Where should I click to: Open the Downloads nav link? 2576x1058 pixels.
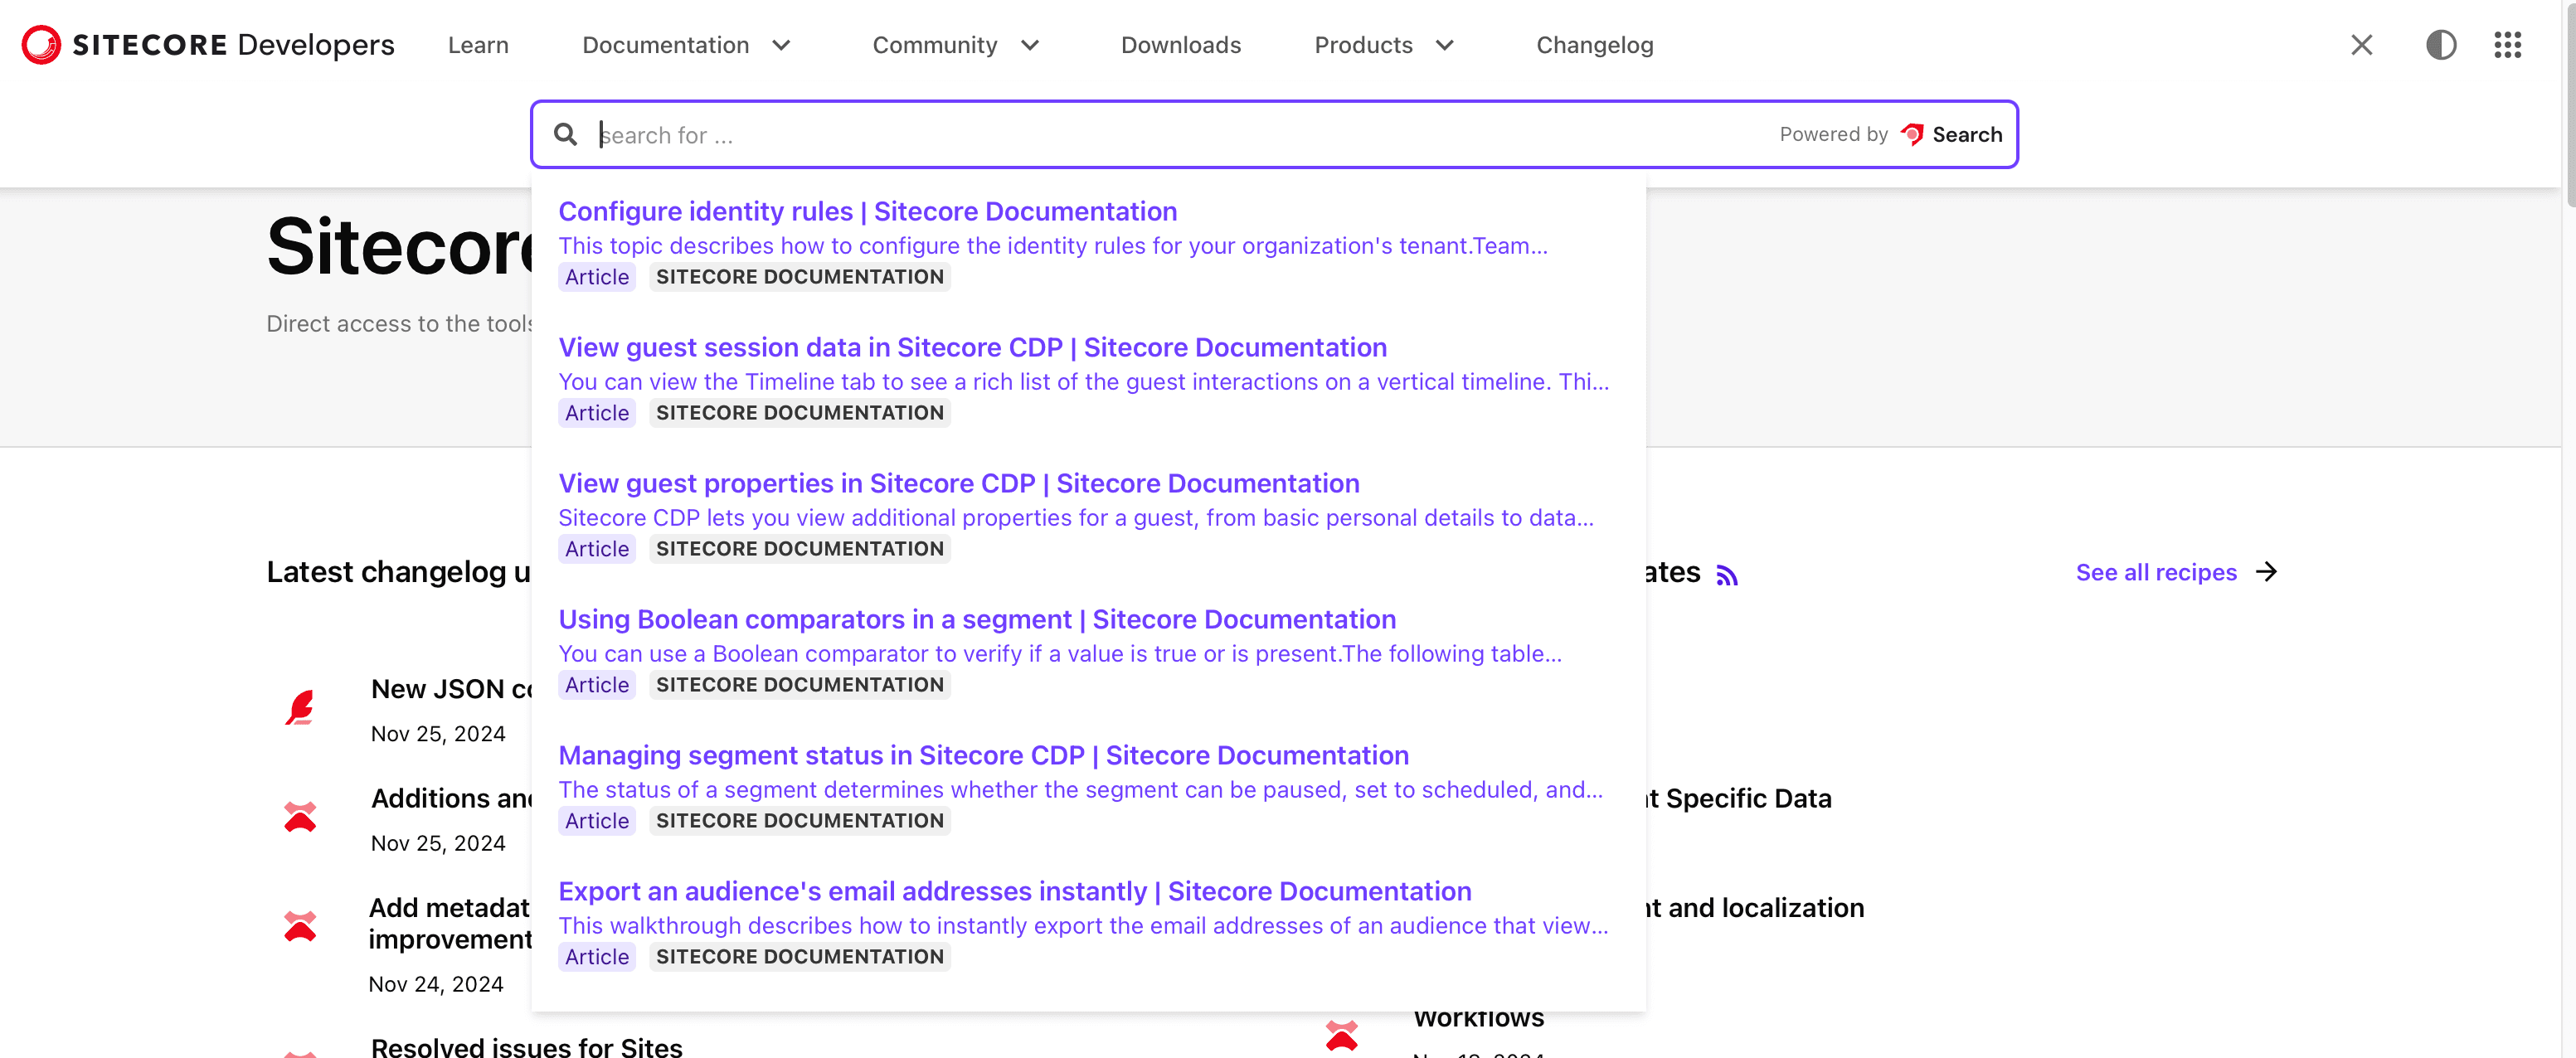(1180, 45)
